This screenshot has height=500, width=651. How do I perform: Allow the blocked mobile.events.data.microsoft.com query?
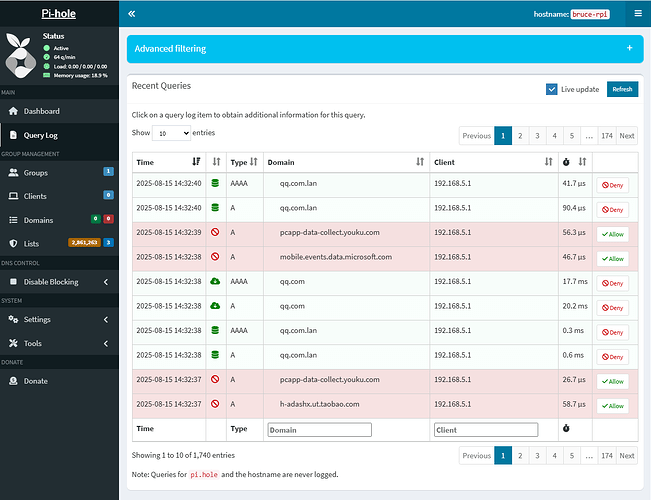coord(611,259)
